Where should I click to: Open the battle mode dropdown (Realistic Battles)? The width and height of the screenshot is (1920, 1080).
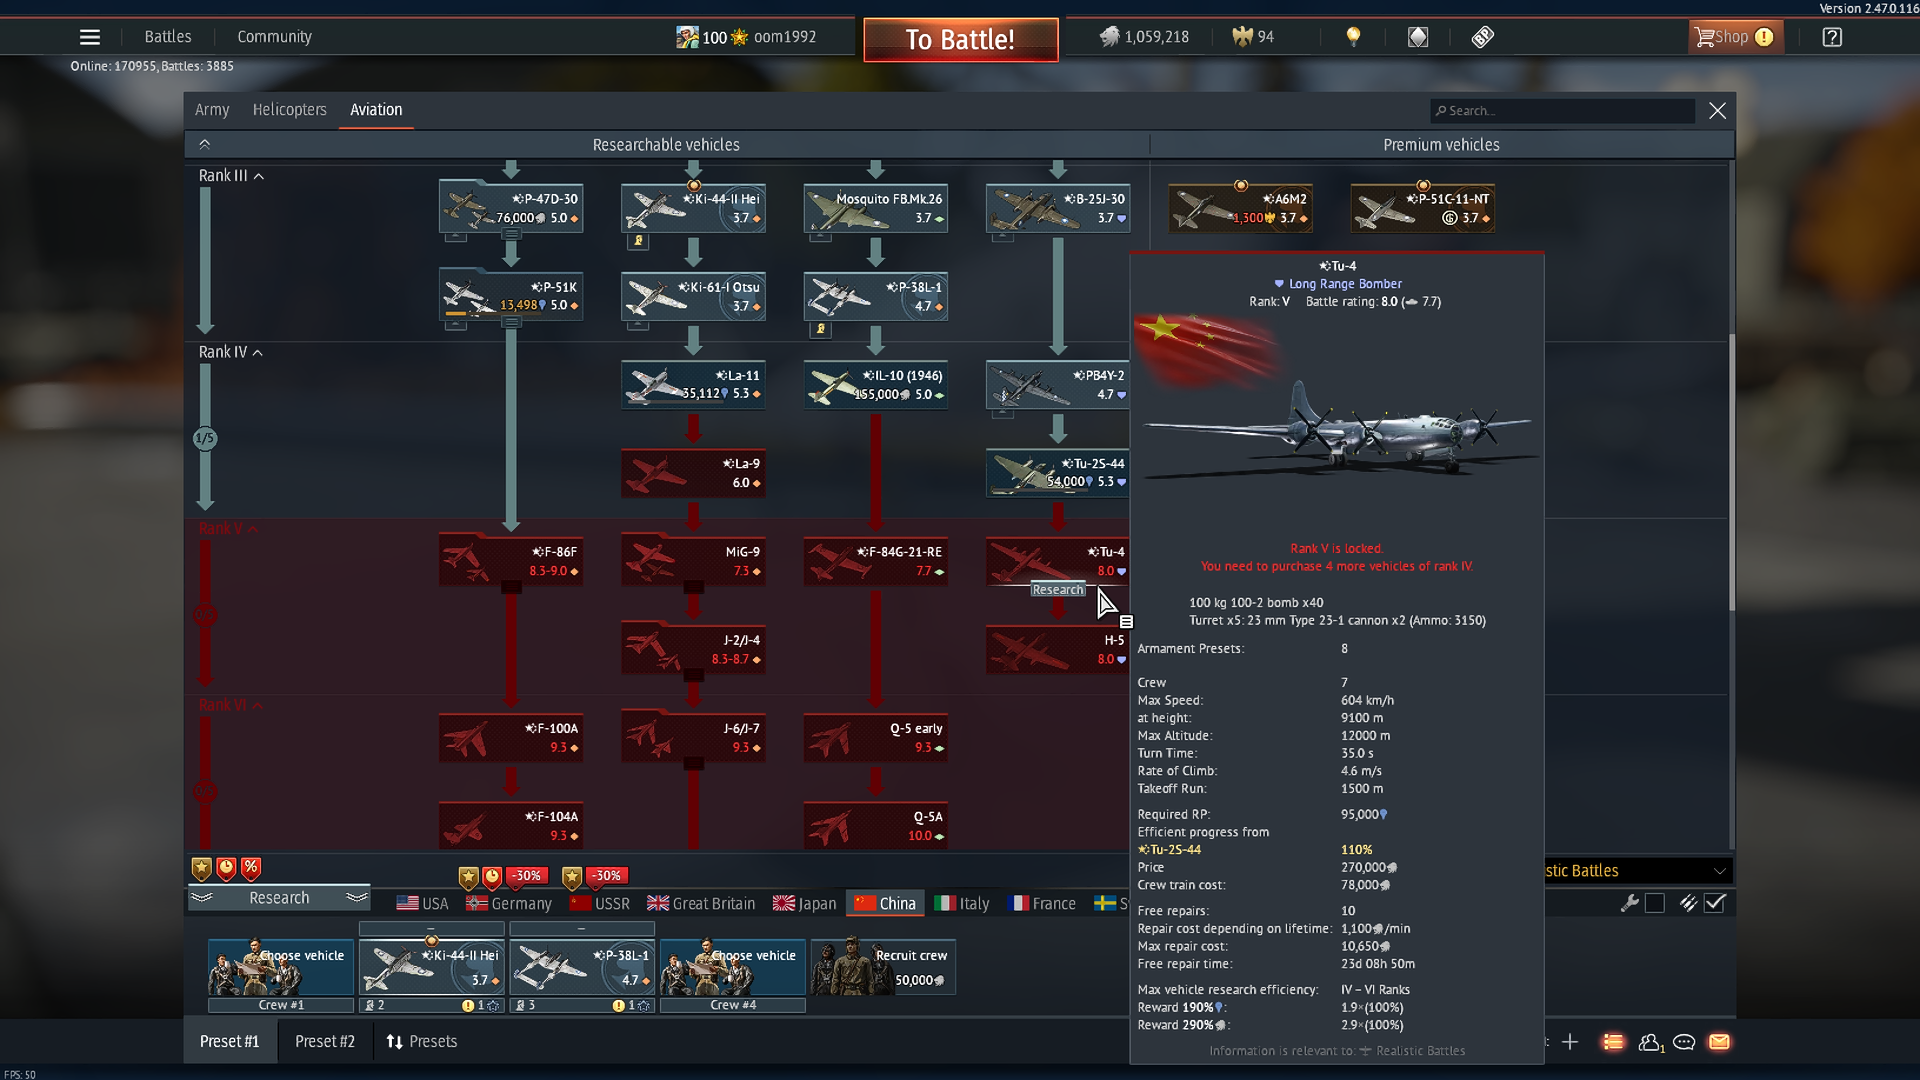pos(1638,871)
